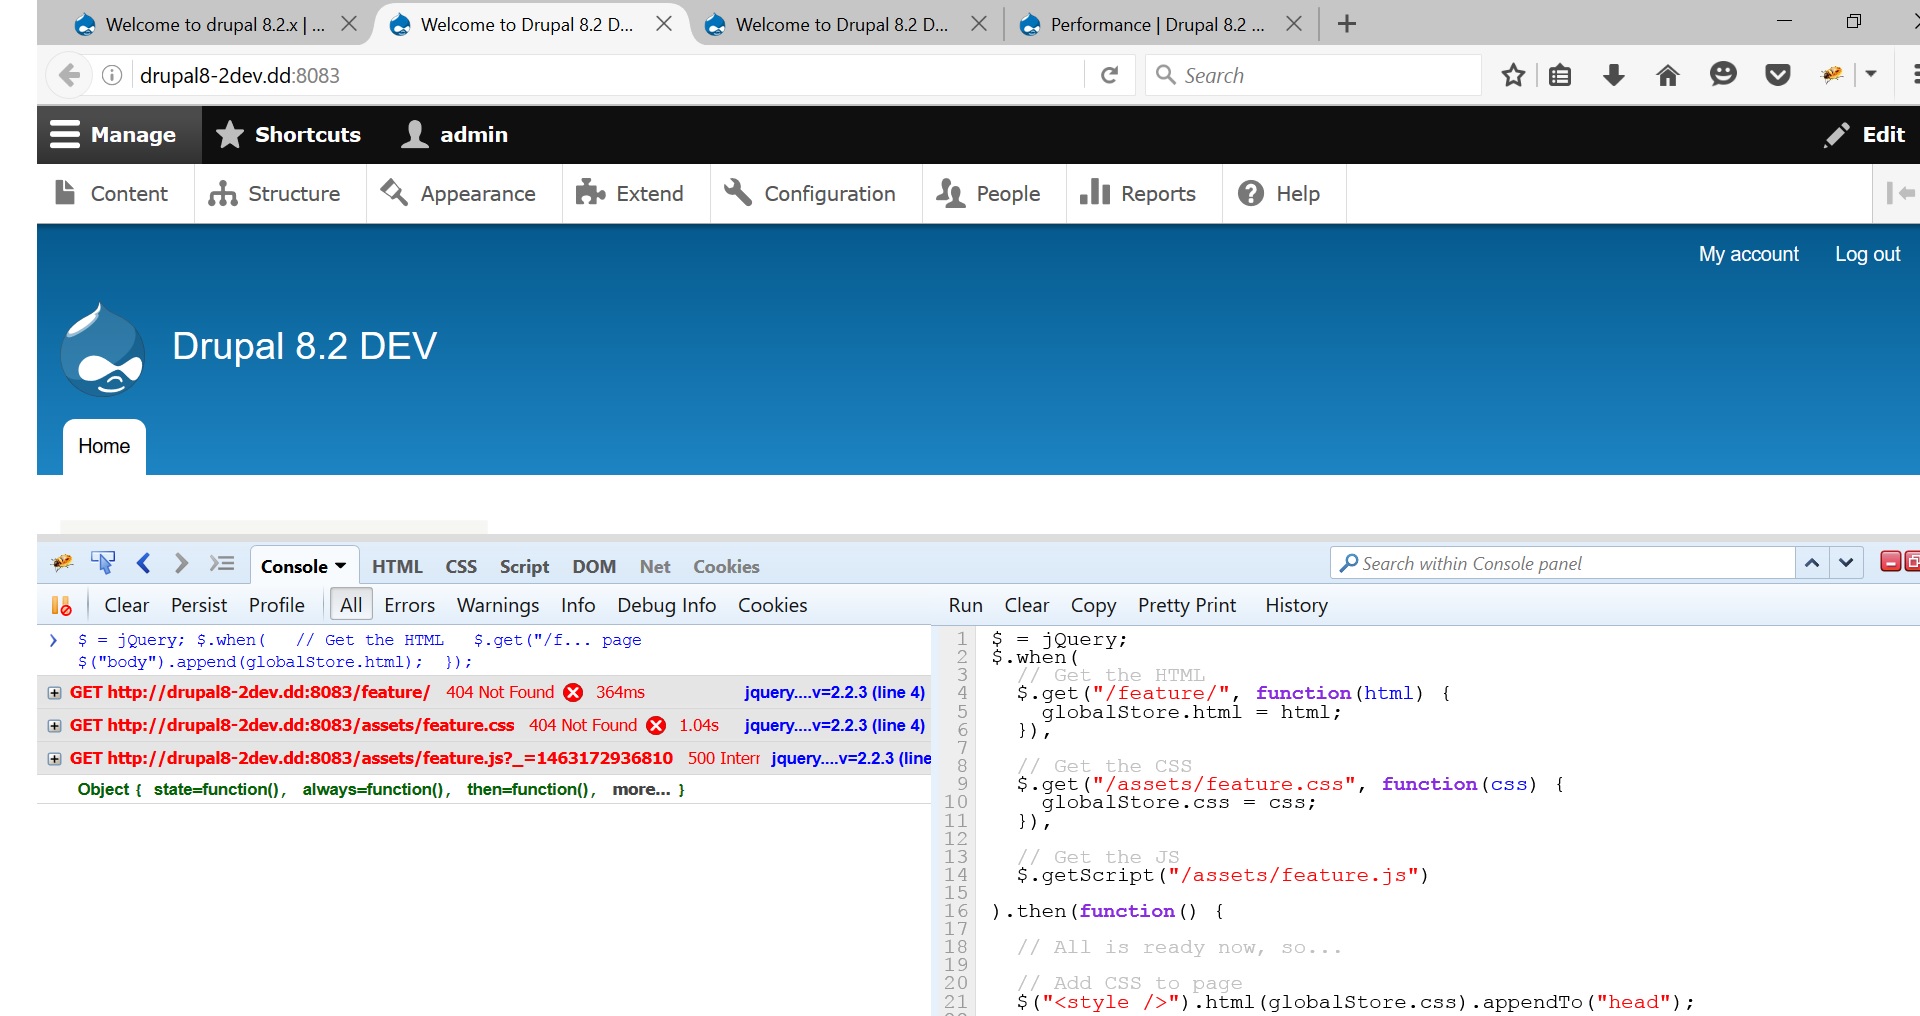Jump to previous console search match

click(x=1812, y=563)
